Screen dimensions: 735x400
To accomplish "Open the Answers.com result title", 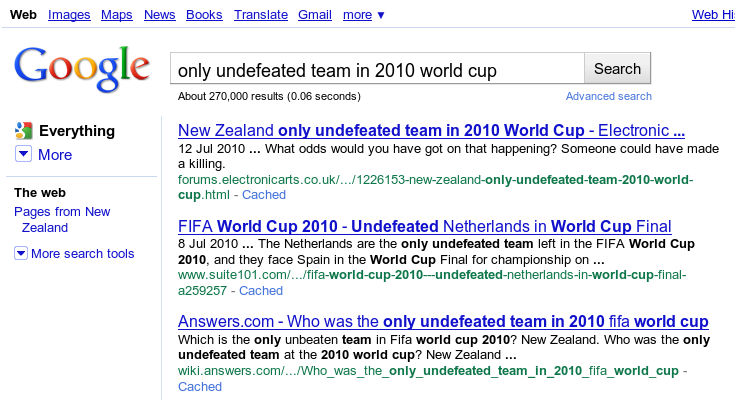I will tap(443, 322).
